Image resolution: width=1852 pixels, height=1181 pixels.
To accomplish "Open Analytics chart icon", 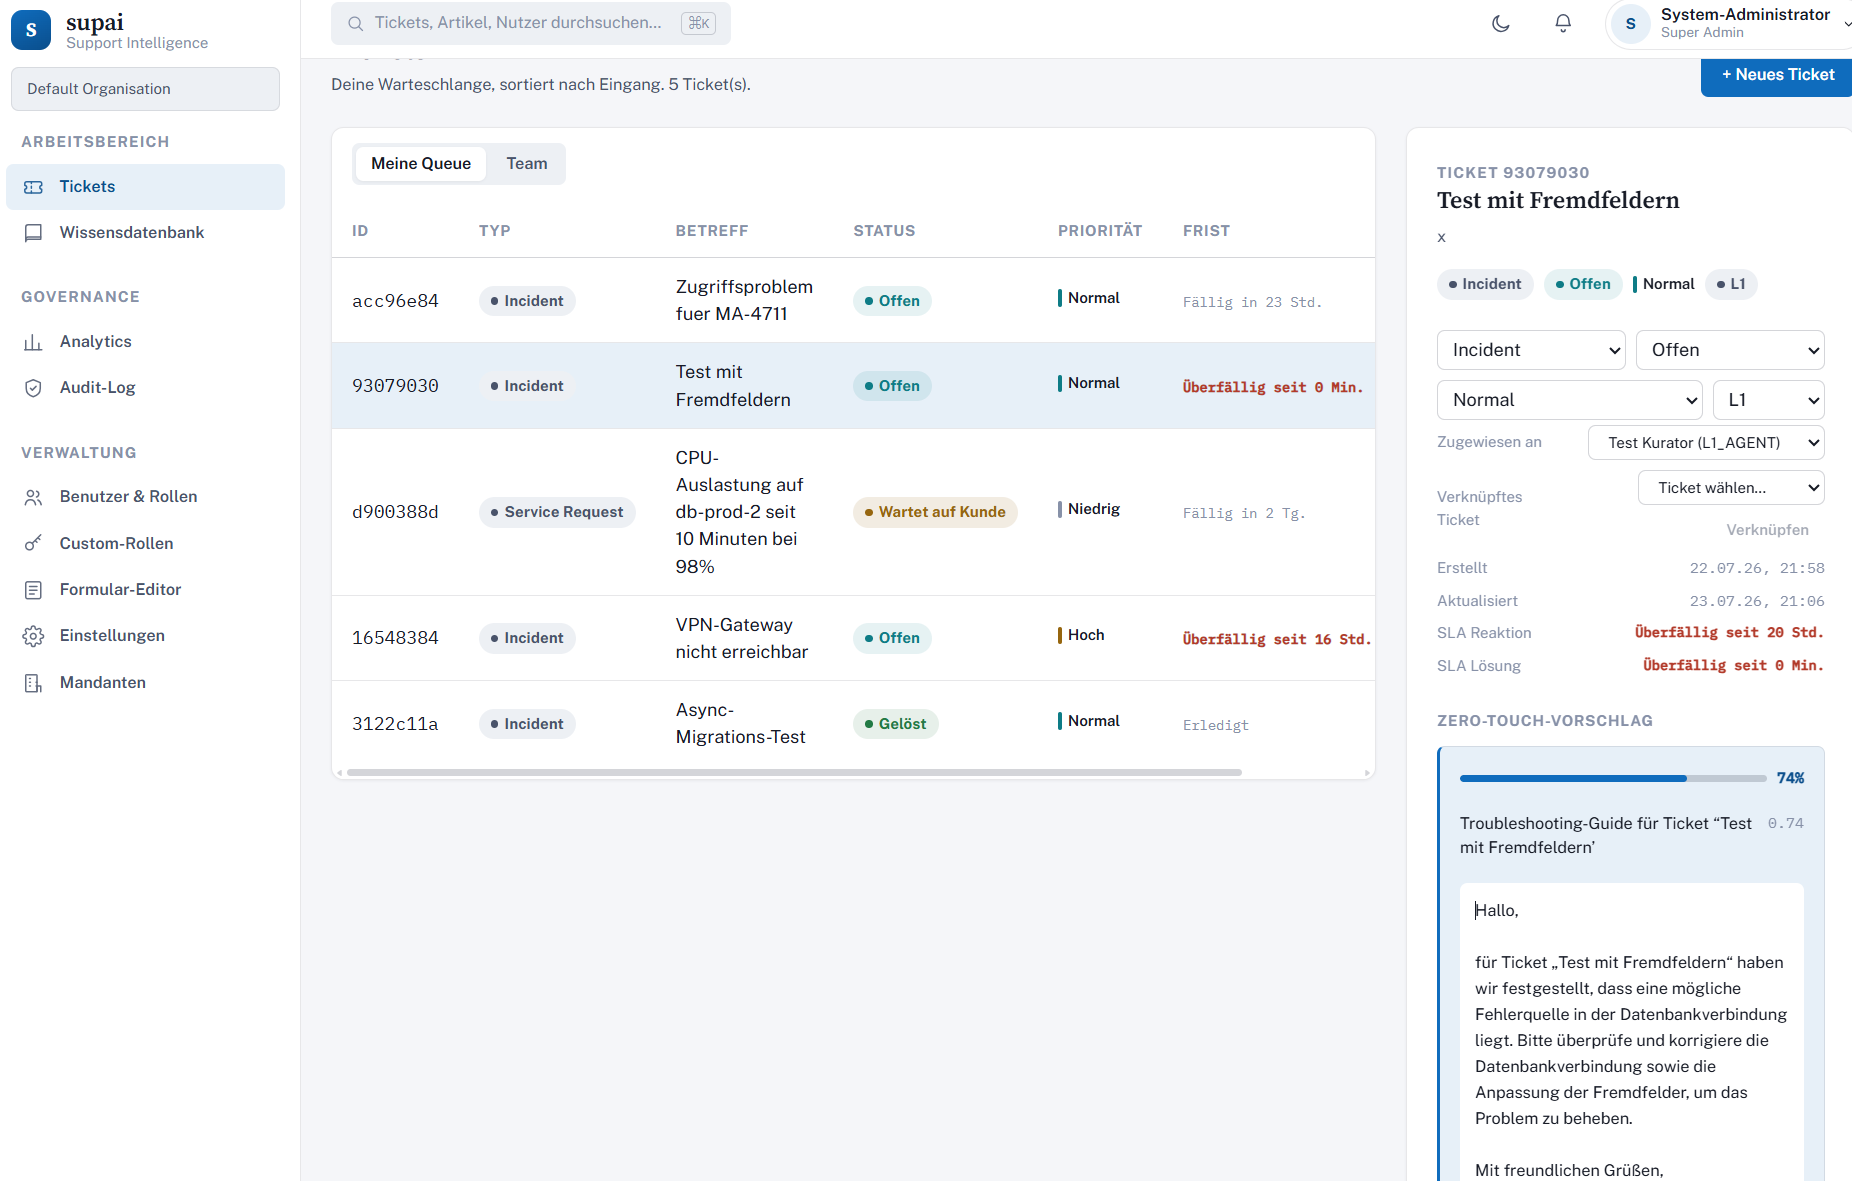I will tap(33, 342).
